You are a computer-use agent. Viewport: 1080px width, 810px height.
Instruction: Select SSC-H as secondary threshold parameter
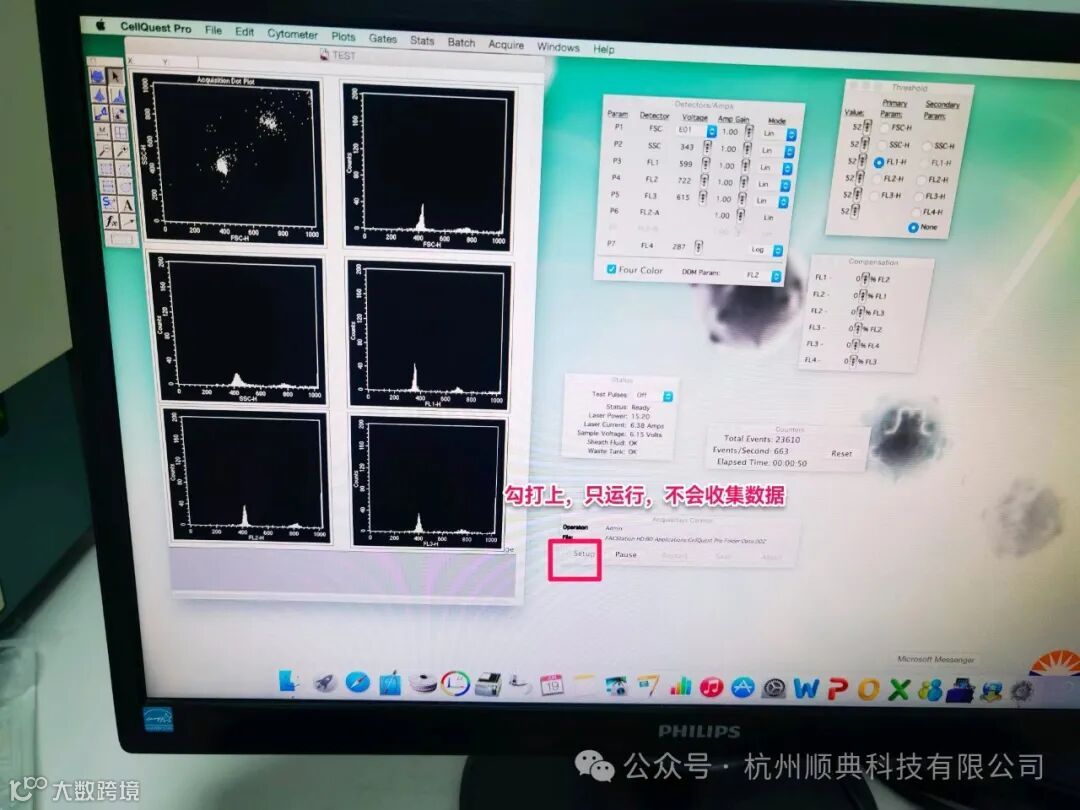click(927, 147)
